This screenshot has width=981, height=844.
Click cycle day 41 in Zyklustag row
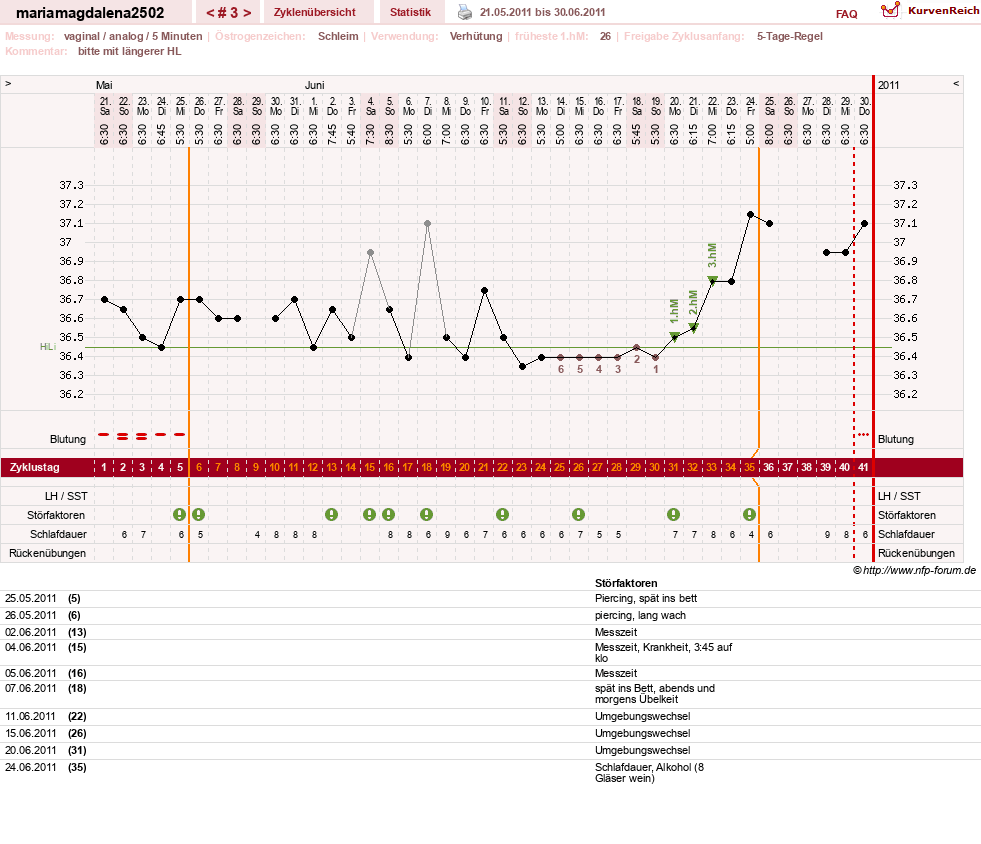click(863, 467)
